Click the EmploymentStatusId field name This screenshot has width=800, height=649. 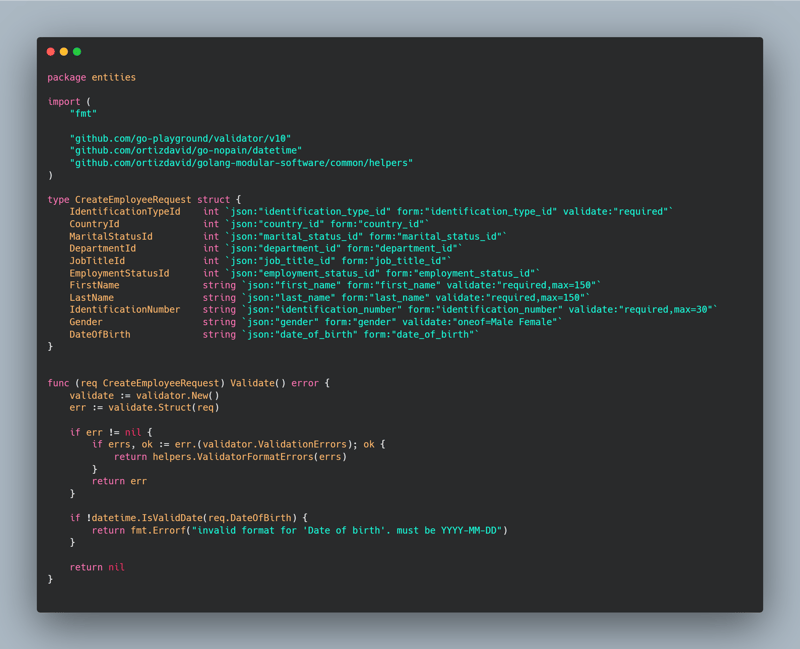coord(119,273)
